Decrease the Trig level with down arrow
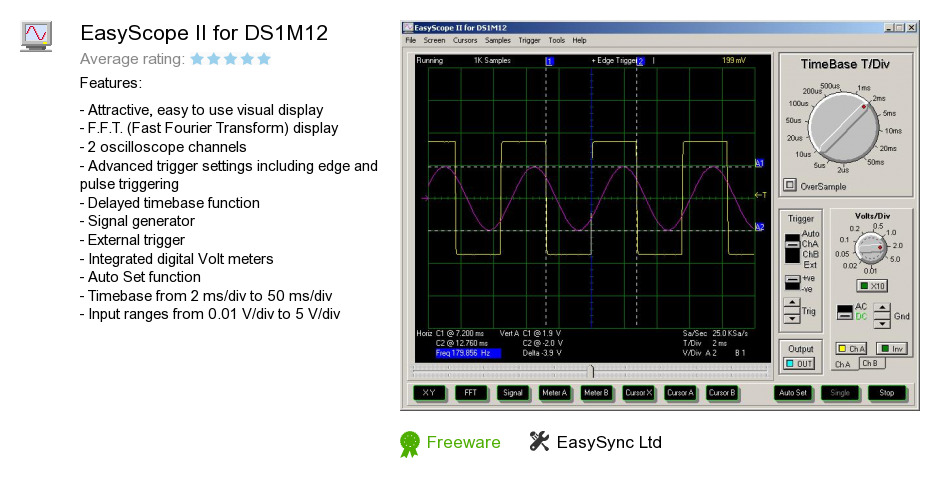Screen dimensions: 940x488 [x=791, y=318]
